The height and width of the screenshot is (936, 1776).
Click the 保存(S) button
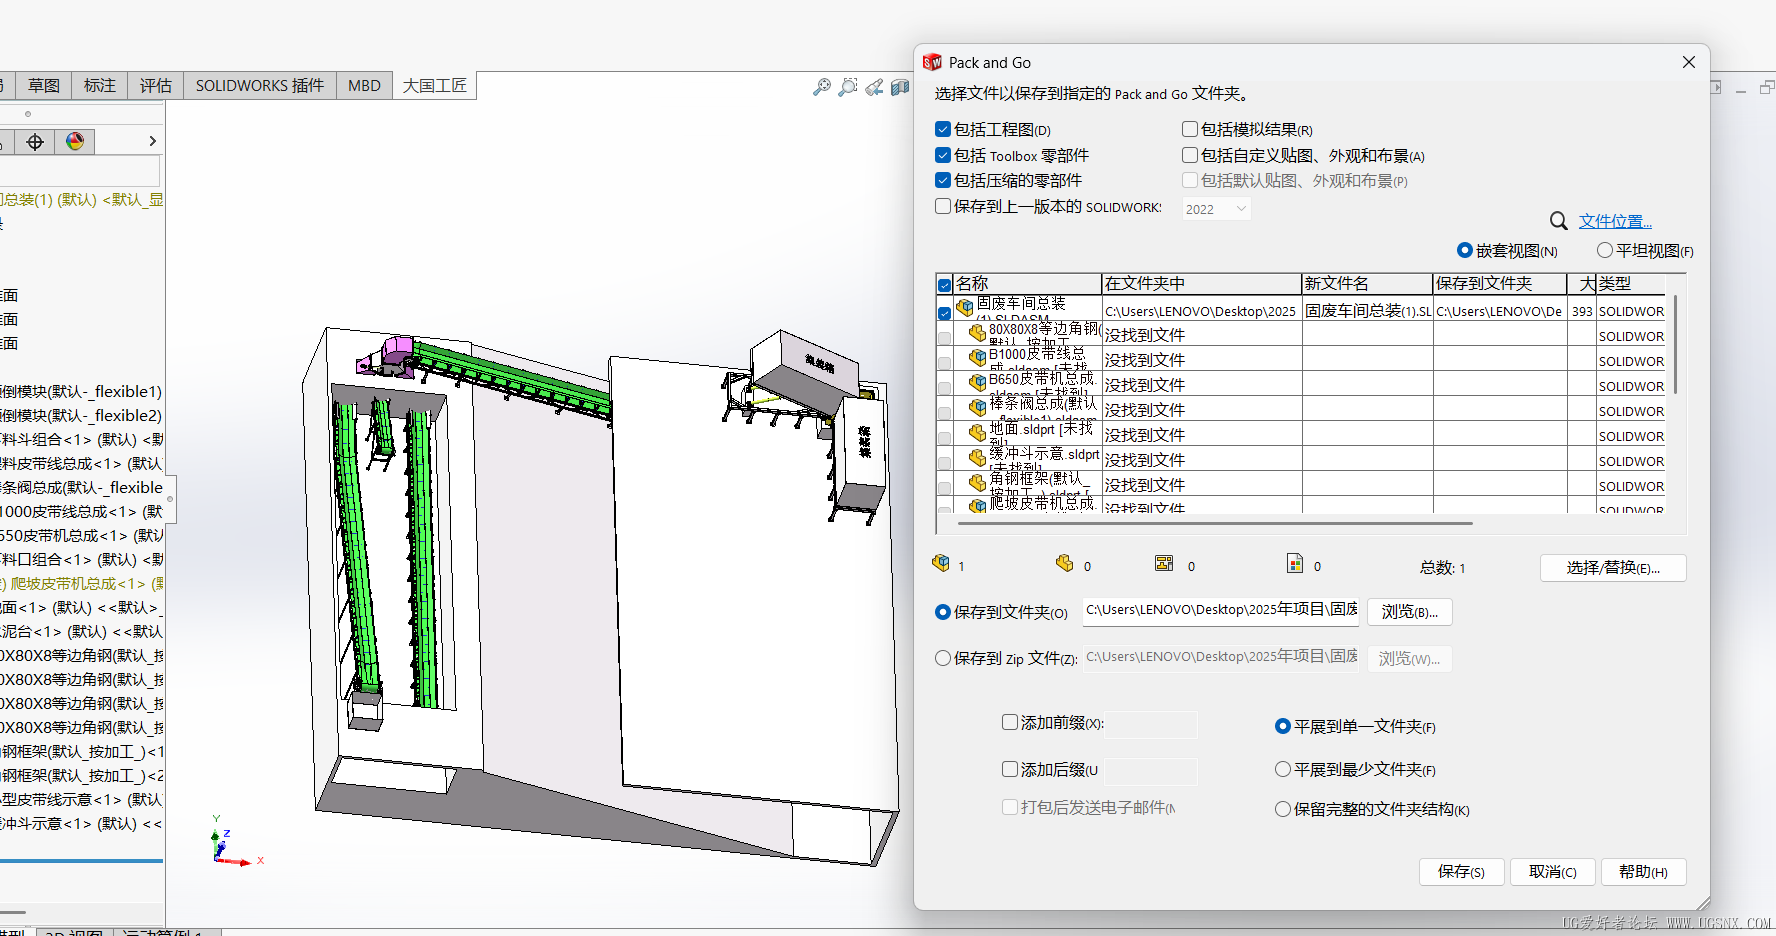coord(1460,872)
